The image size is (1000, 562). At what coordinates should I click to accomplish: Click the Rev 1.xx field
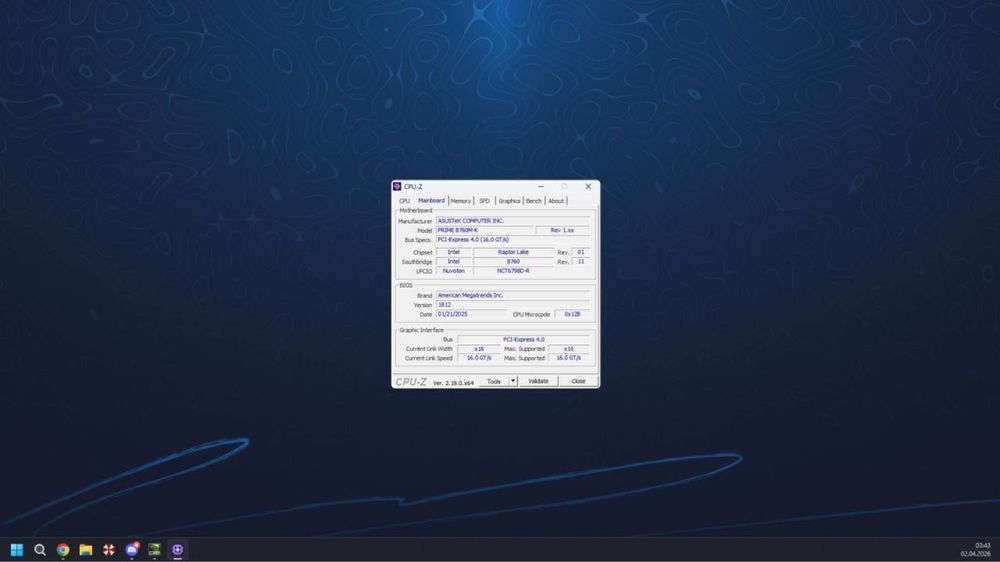click(562, 230)
